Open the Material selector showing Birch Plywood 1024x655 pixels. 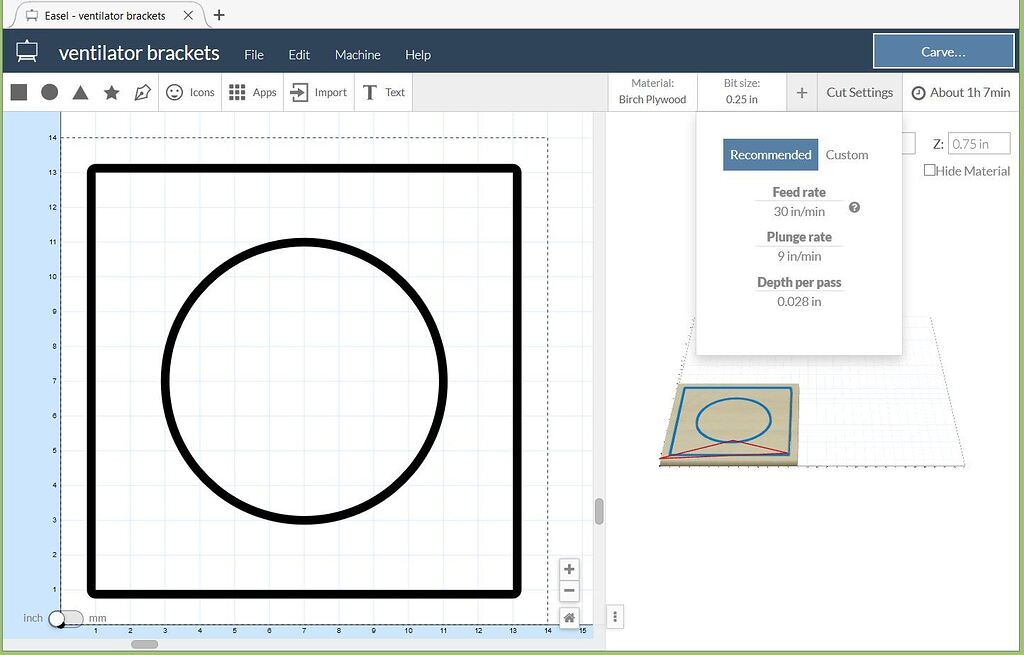click(652, 92)
